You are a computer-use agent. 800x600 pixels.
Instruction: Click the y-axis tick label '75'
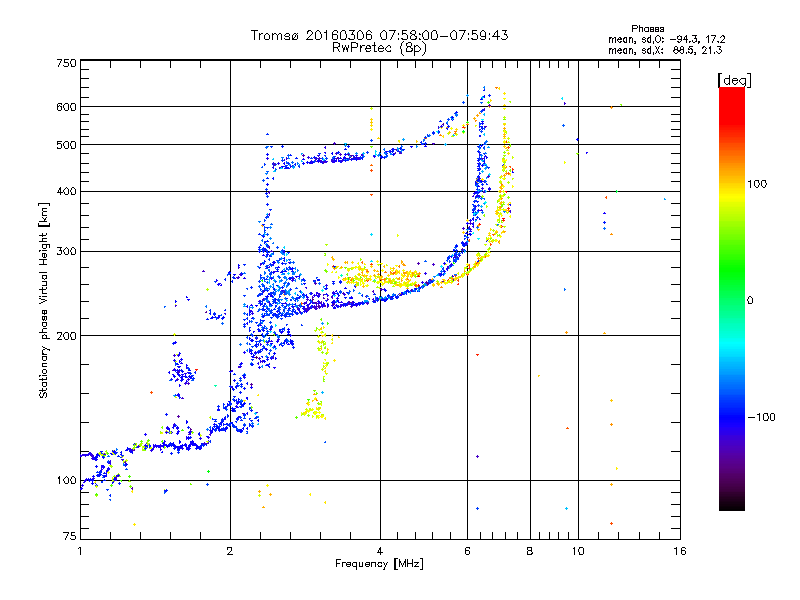click(x=70, y=536)
